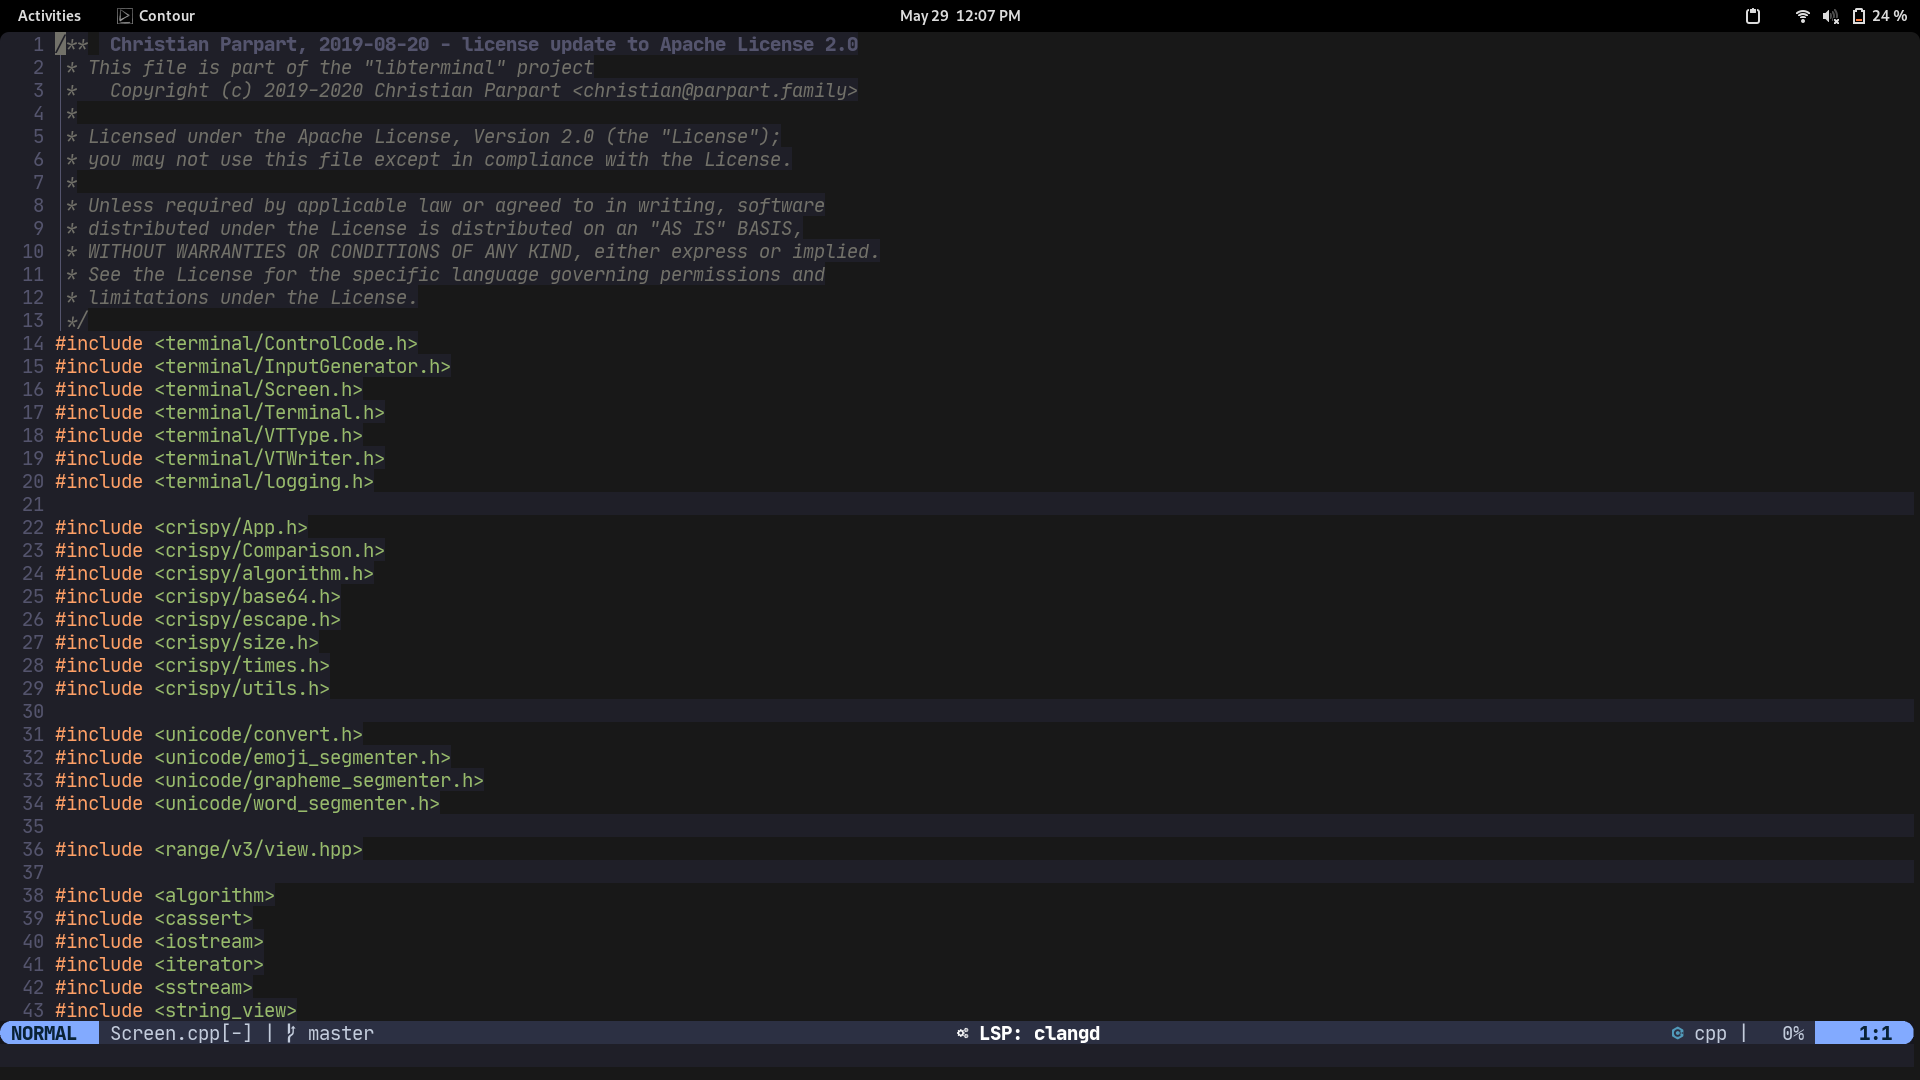Click line number 21 in the gutter

point(33,505)
